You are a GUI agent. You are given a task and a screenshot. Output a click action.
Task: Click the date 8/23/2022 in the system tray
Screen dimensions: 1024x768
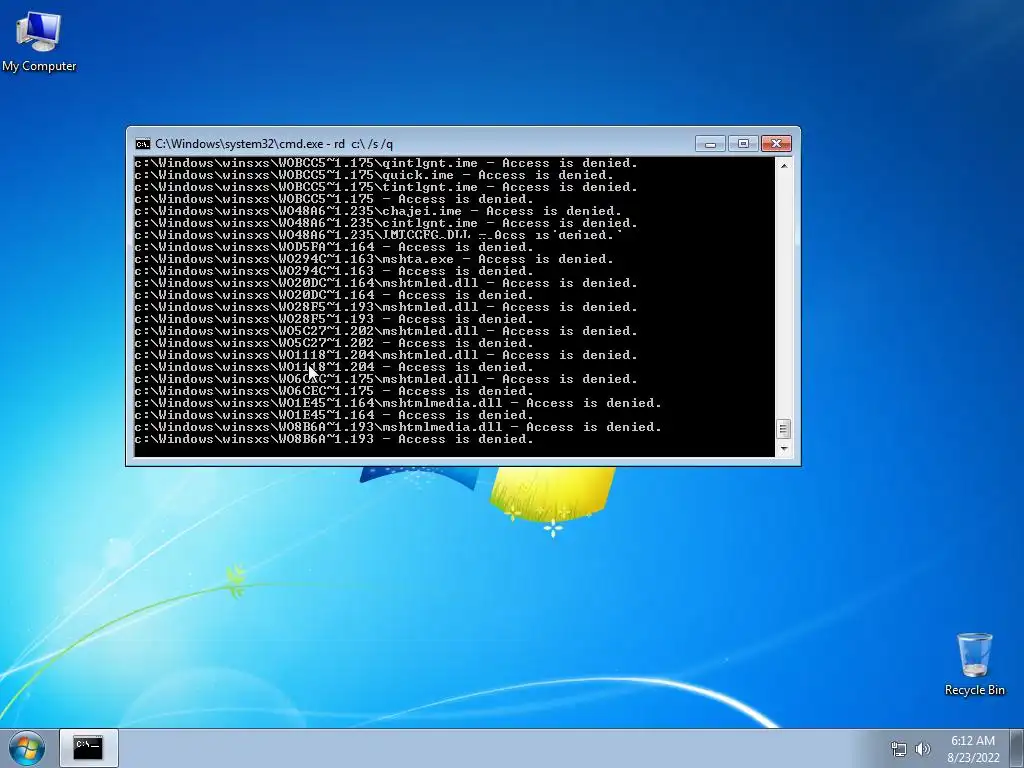(973, 758)
